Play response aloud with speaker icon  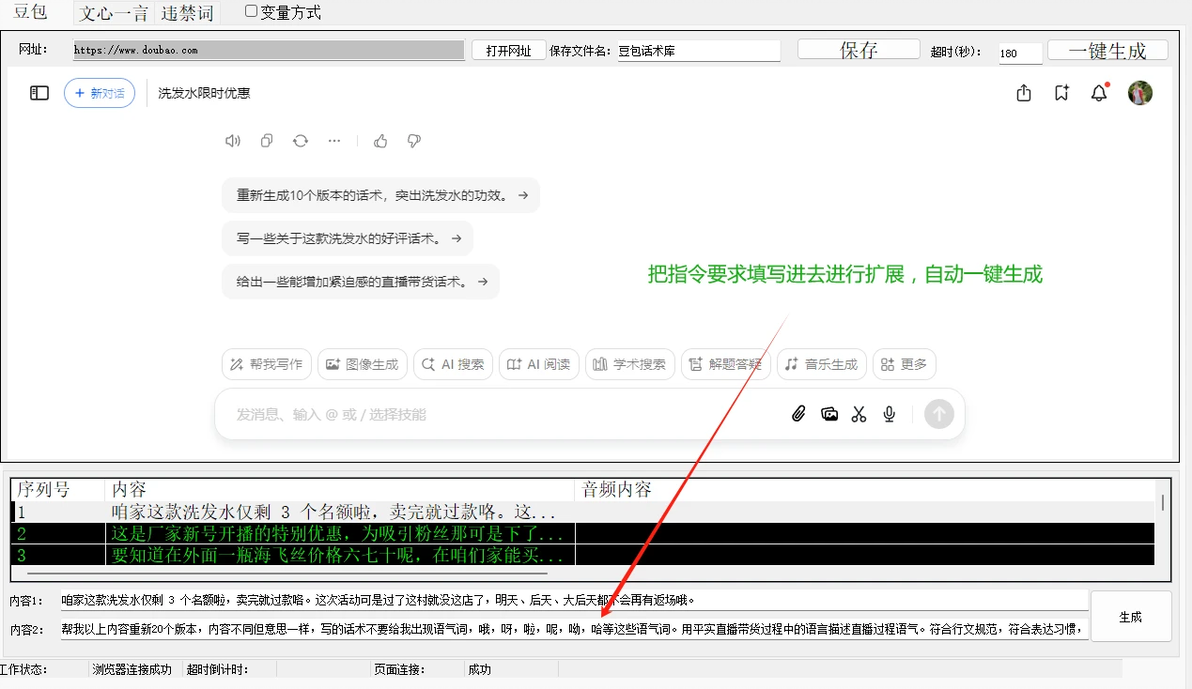click(233, 141)
